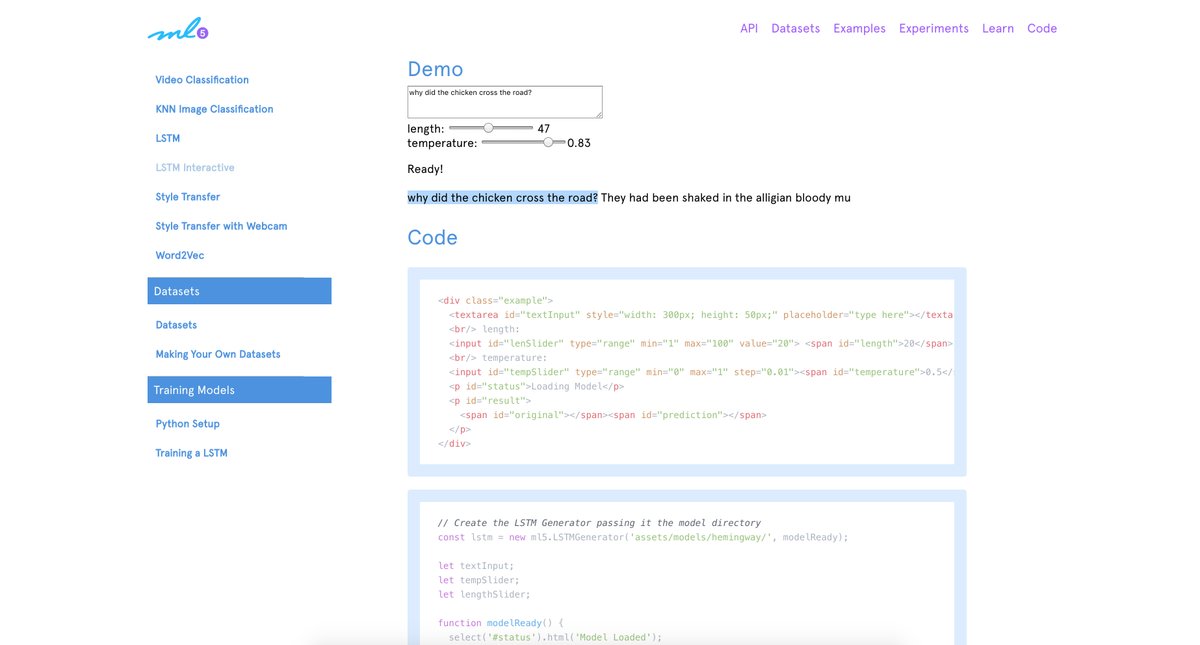Click the Training Models section header
This screenshot has width=1200, height=645.
(239, 390)
